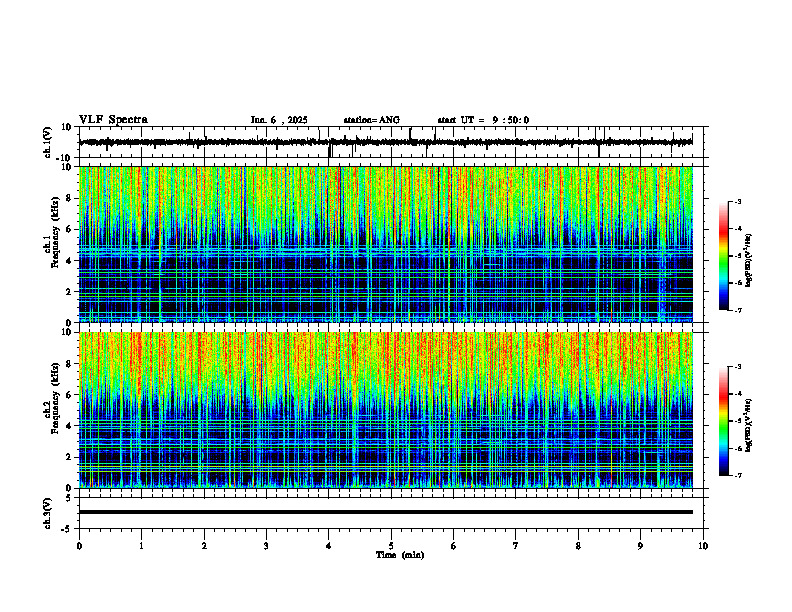The width and height of the screenshot is (792, 612).
Task: Click the log(PSD) label beside ch.1 colorbar
Action: (x=749, y=261)
